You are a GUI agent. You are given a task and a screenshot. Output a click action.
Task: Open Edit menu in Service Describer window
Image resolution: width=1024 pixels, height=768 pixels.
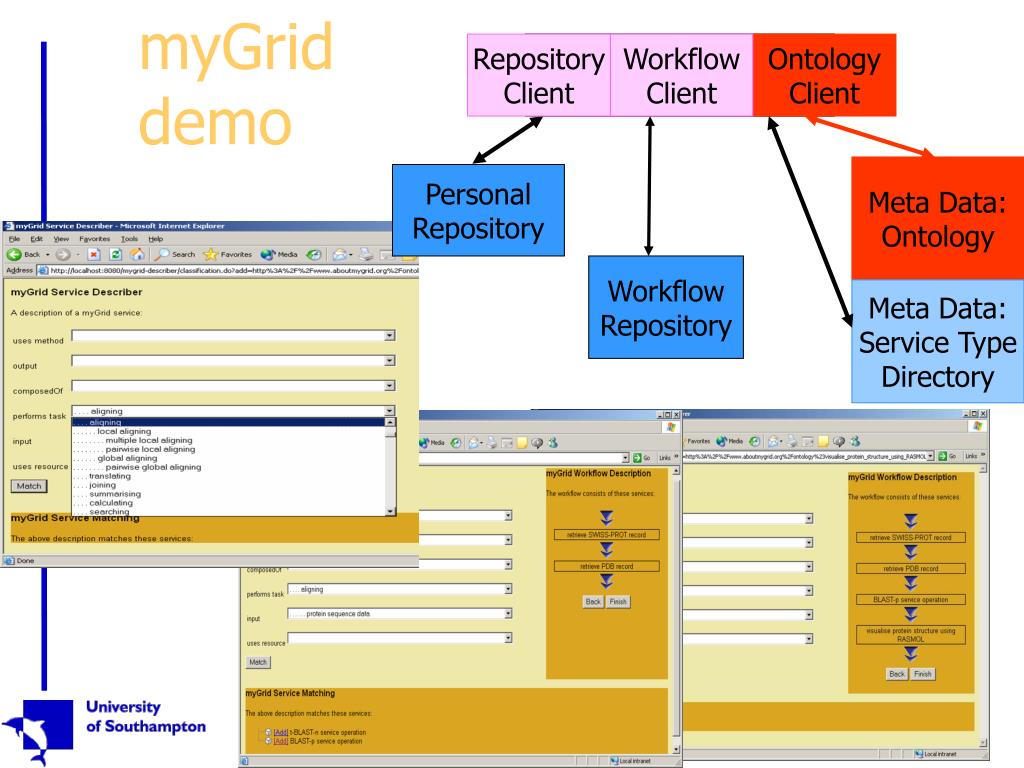[x=37, y=239]
